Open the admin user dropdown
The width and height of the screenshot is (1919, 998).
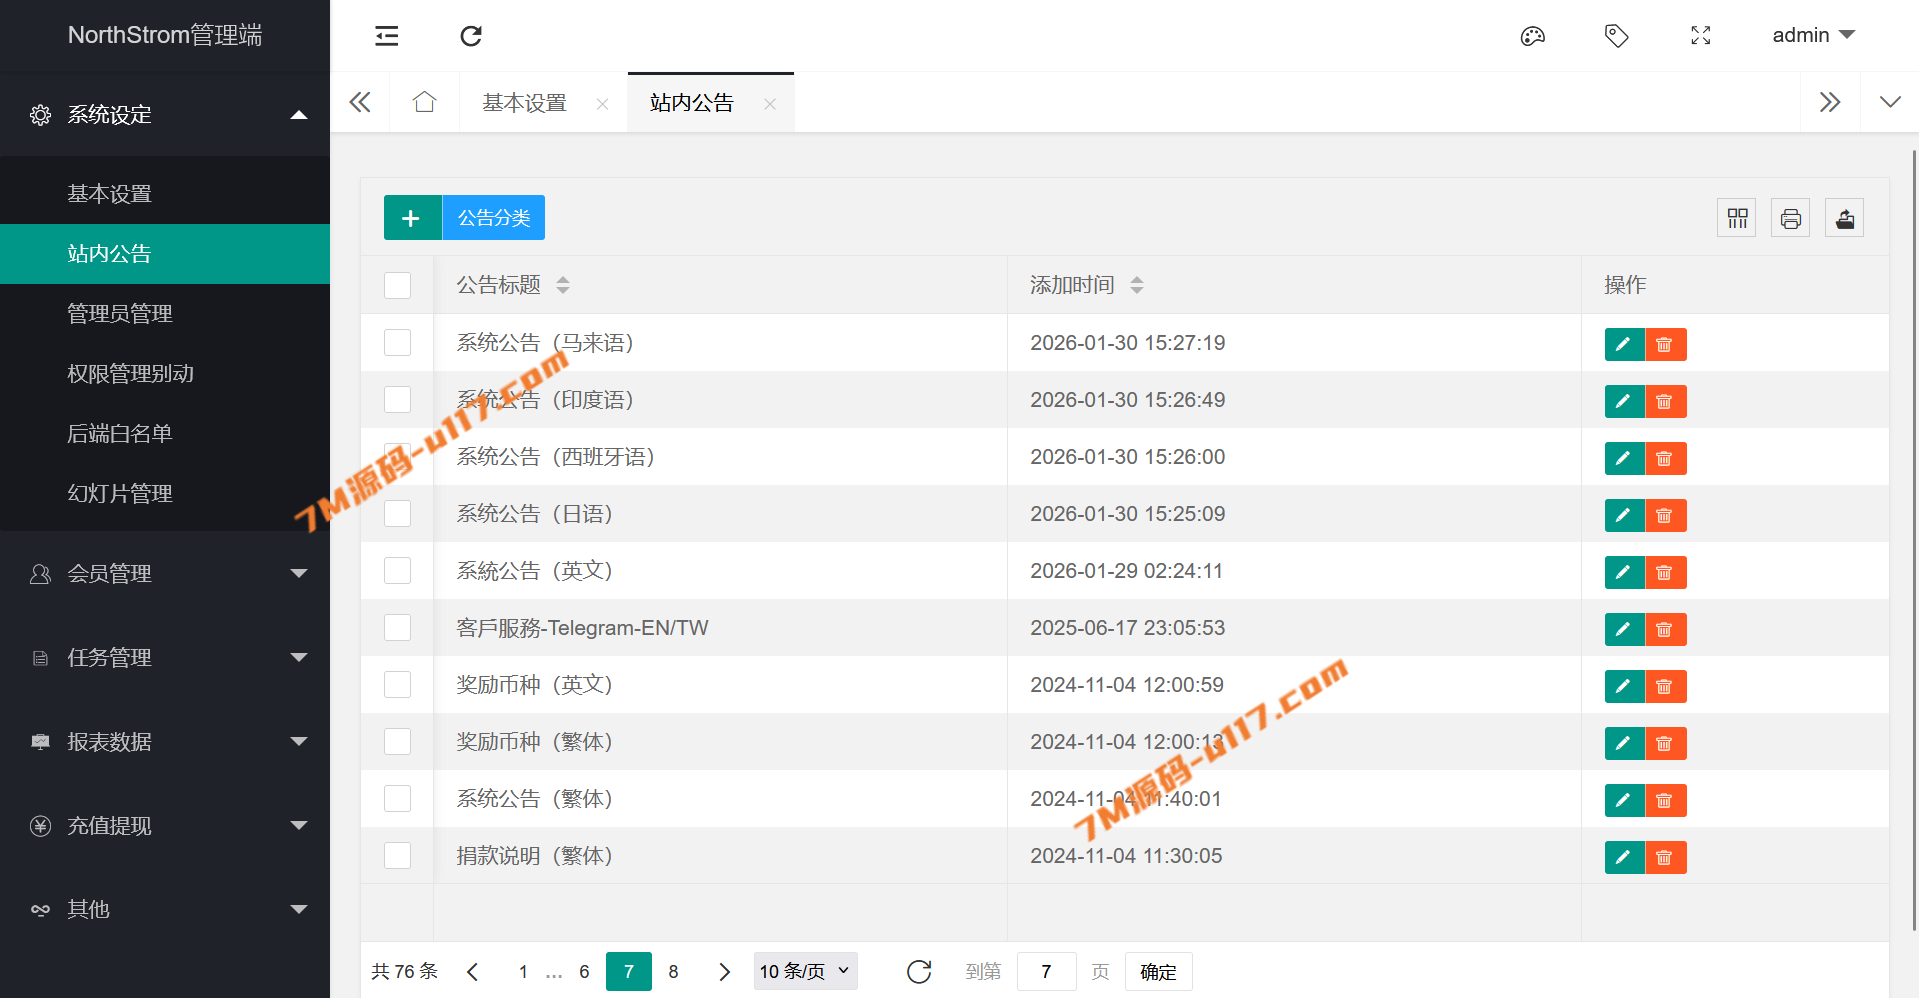pos(1813,35)
